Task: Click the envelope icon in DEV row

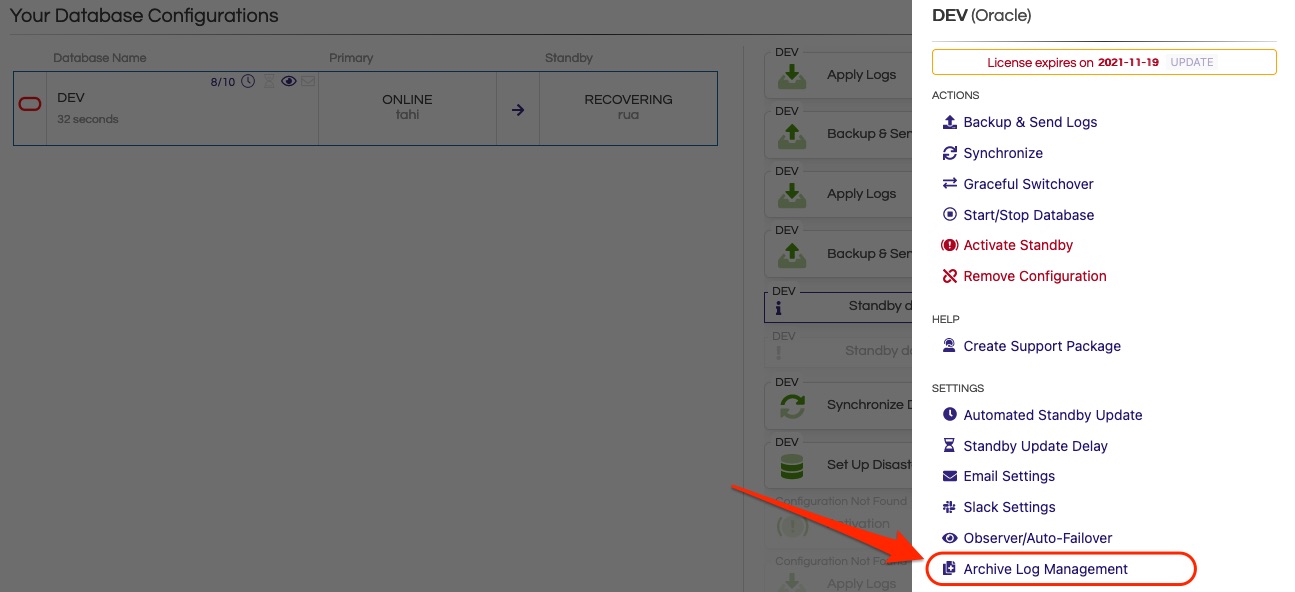Action: (308, 82)
